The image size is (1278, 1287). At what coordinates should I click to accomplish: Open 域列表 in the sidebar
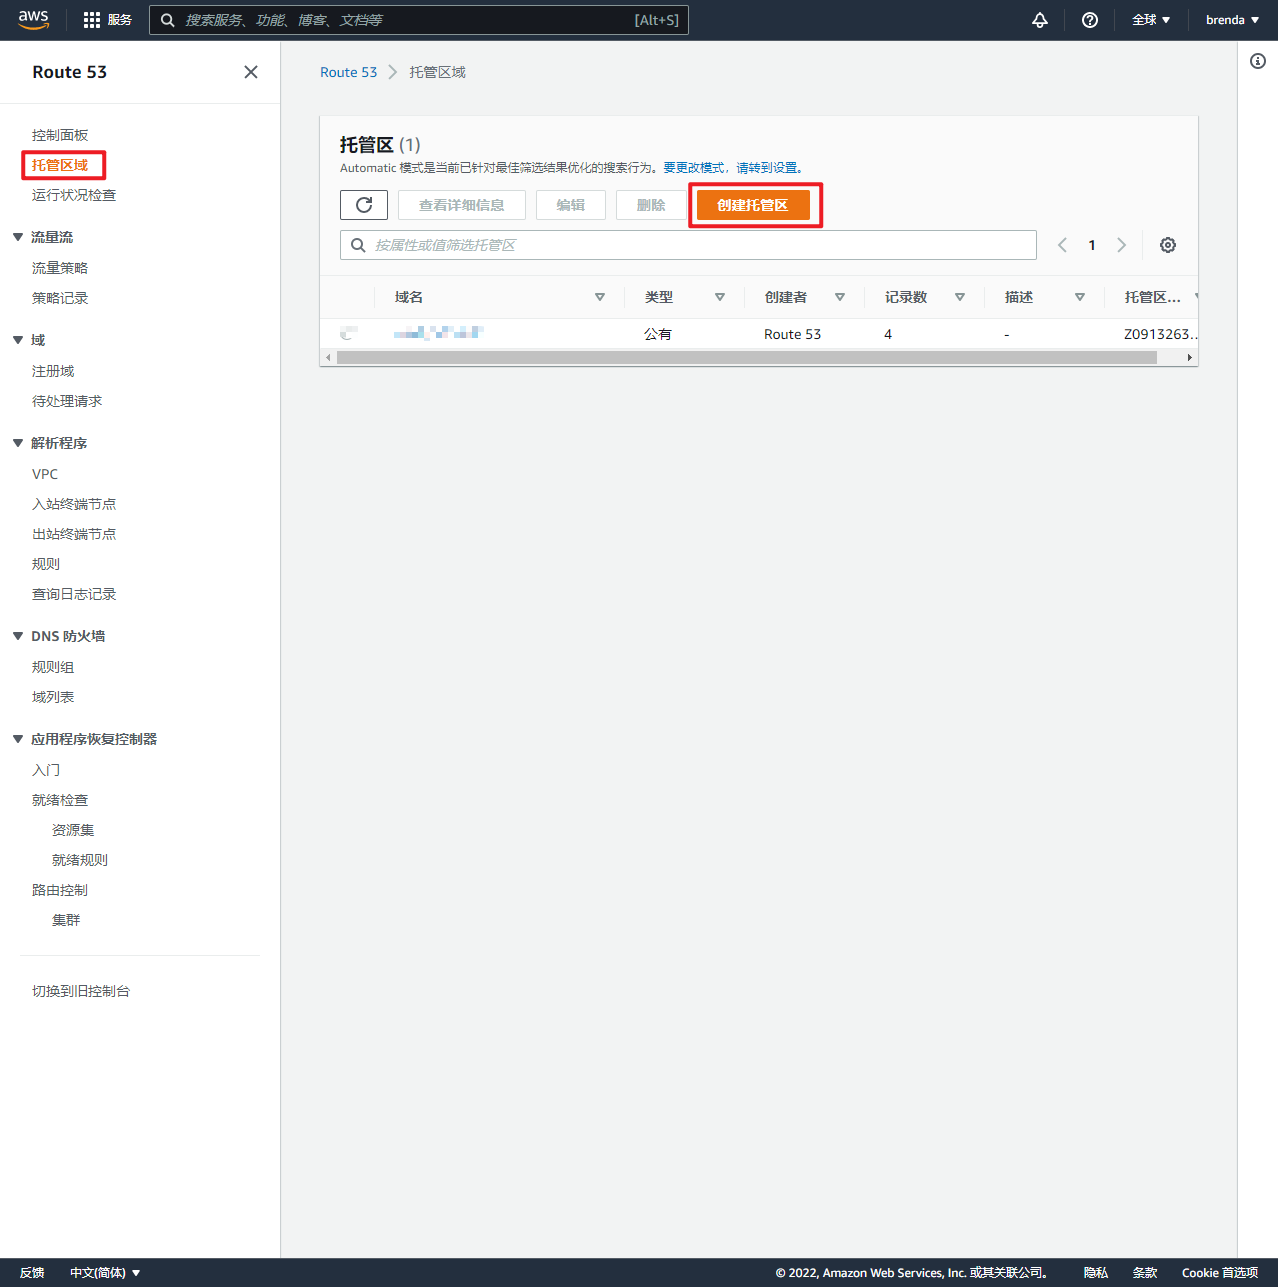[x=53, y=697]
